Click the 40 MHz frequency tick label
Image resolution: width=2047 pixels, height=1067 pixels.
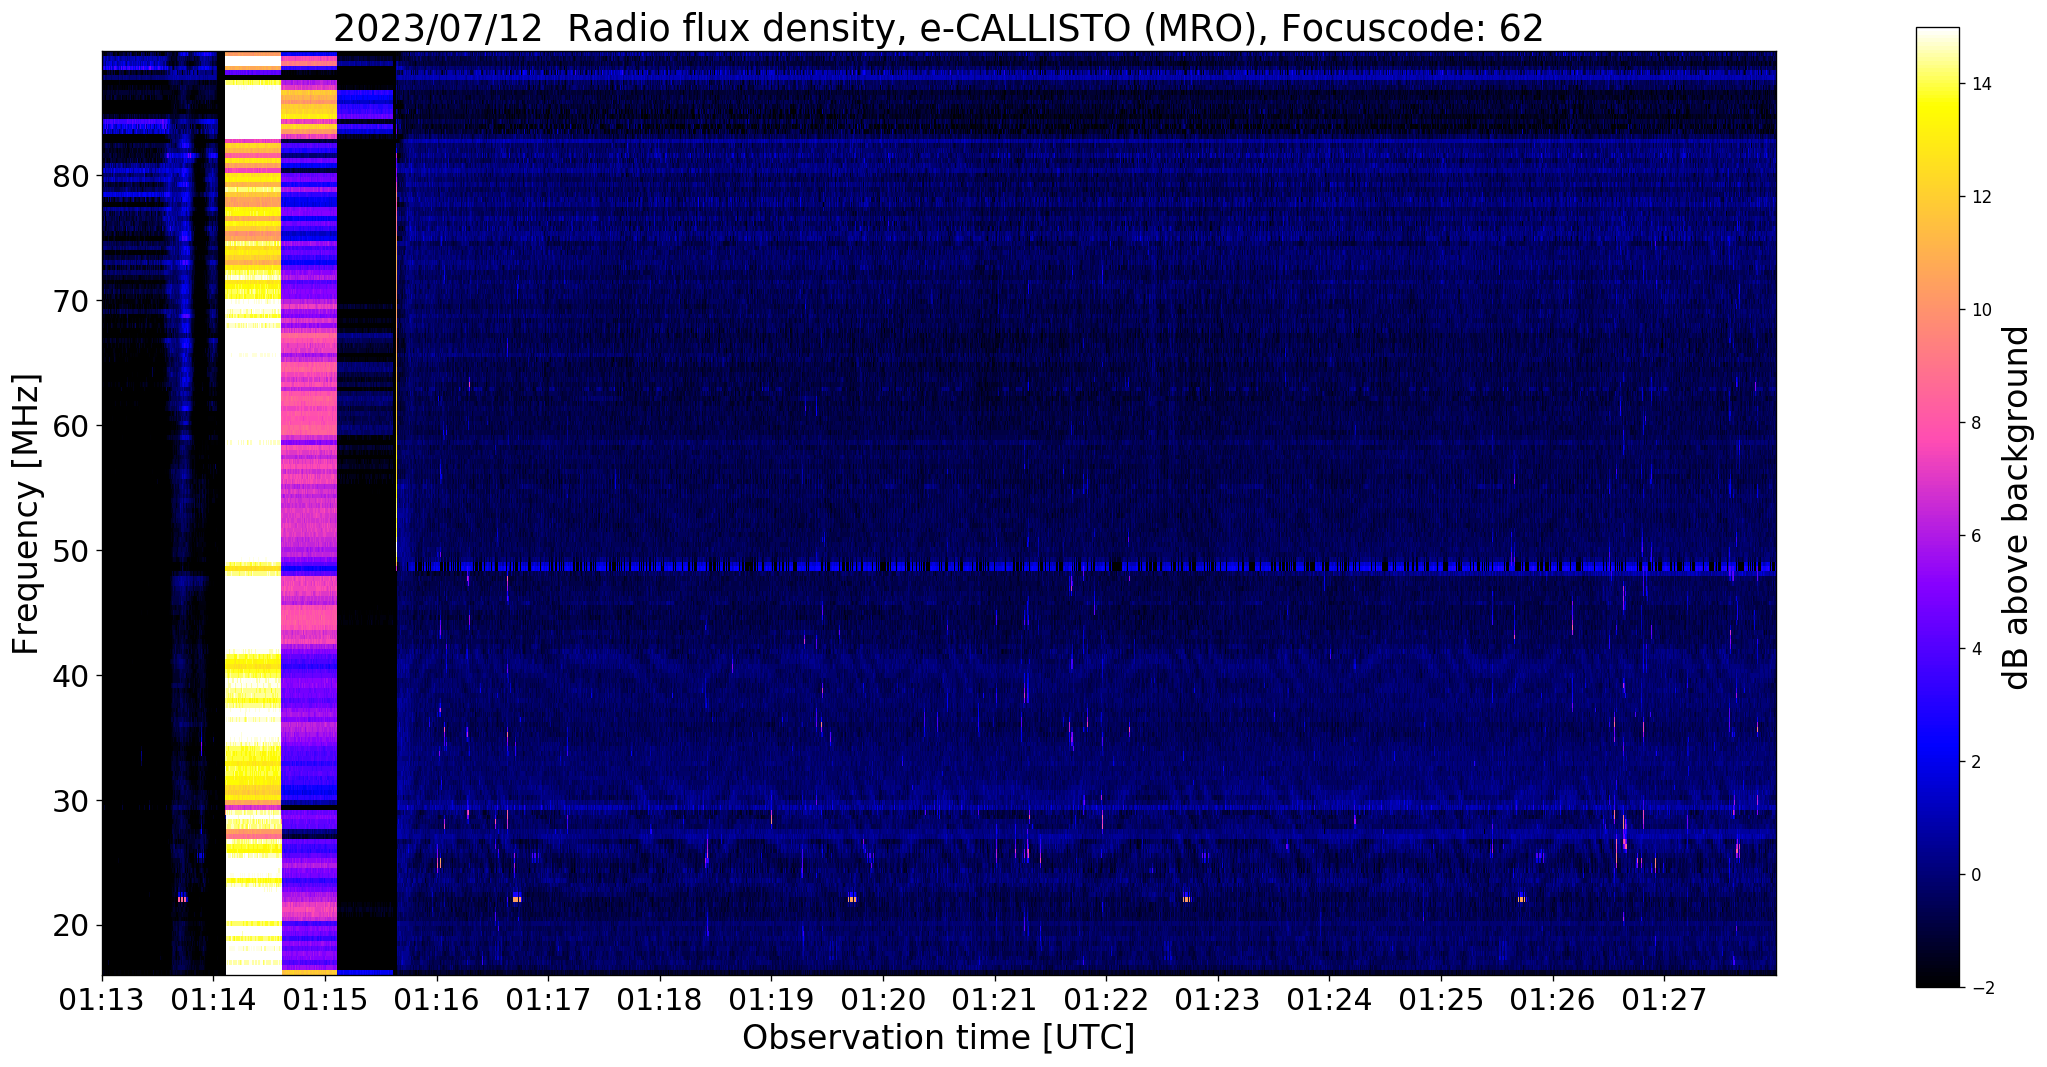pos(69,676)
